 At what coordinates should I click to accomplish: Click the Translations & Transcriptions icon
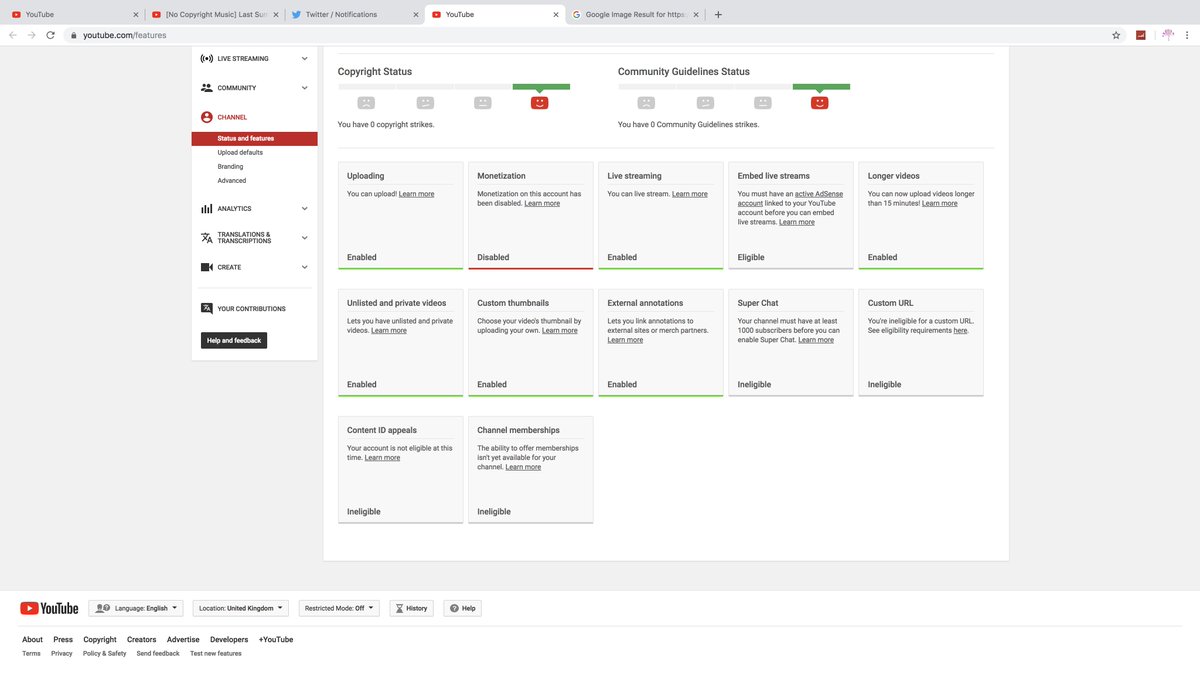coord(206,238)
